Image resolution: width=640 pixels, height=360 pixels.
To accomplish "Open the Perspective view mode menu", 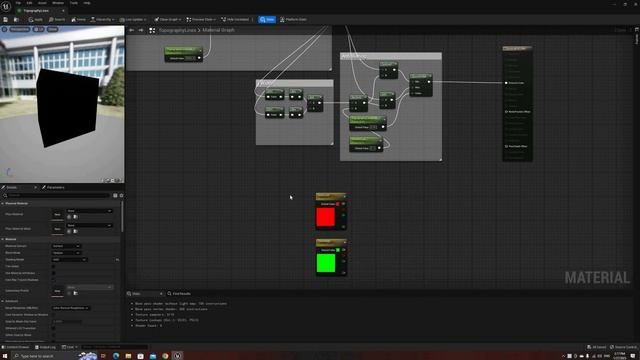I will (19, 29).
